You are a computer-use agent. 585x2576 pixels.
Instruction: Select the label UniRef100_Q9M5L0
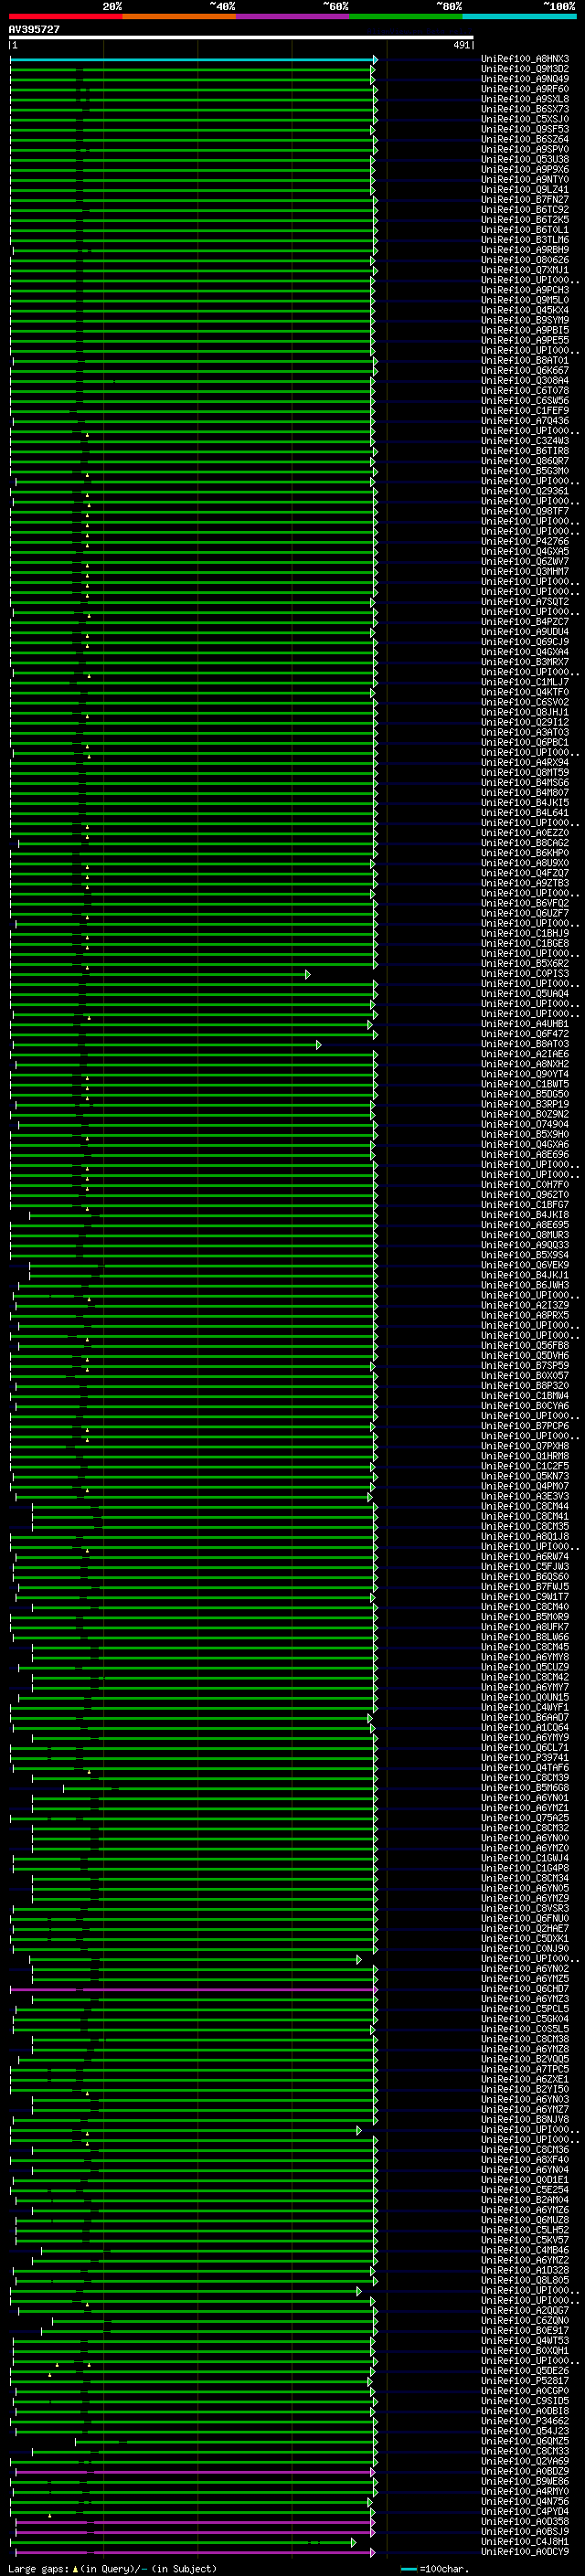pyautogui.click(x=525, y=300)
